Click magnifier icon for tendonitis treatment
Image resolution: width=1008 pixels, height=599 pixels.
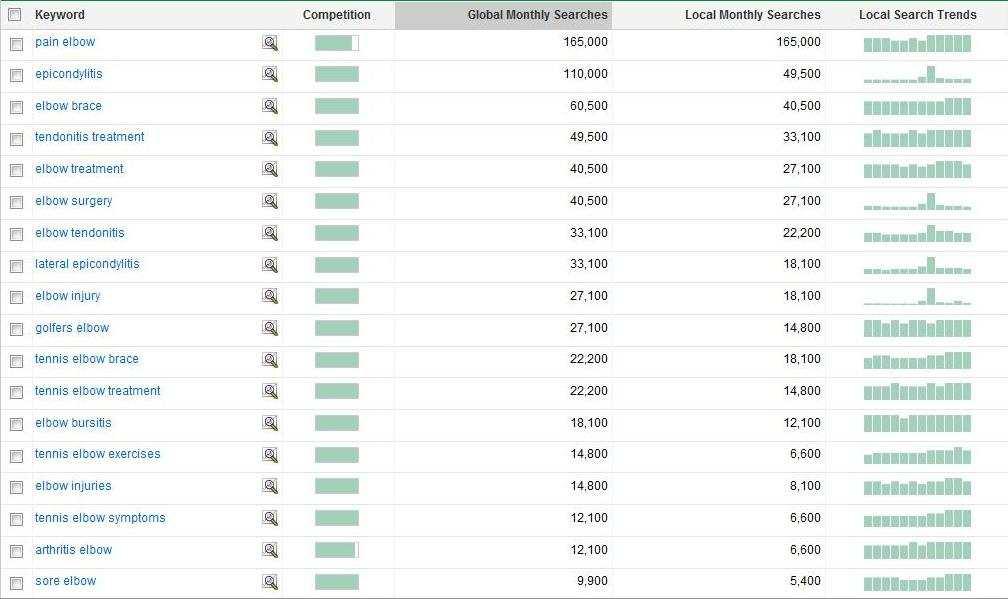[270, 138]
